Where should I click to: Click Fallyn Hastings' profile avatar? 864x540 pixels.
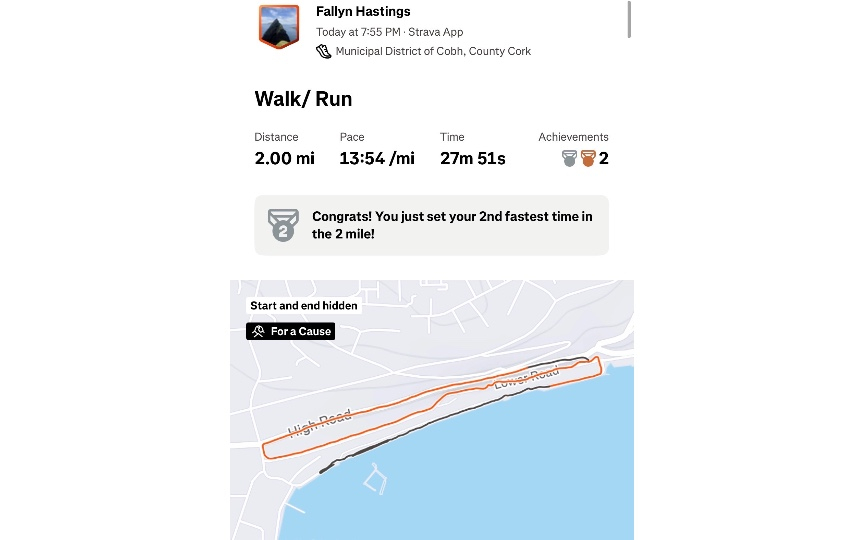(x=279, y=26)
